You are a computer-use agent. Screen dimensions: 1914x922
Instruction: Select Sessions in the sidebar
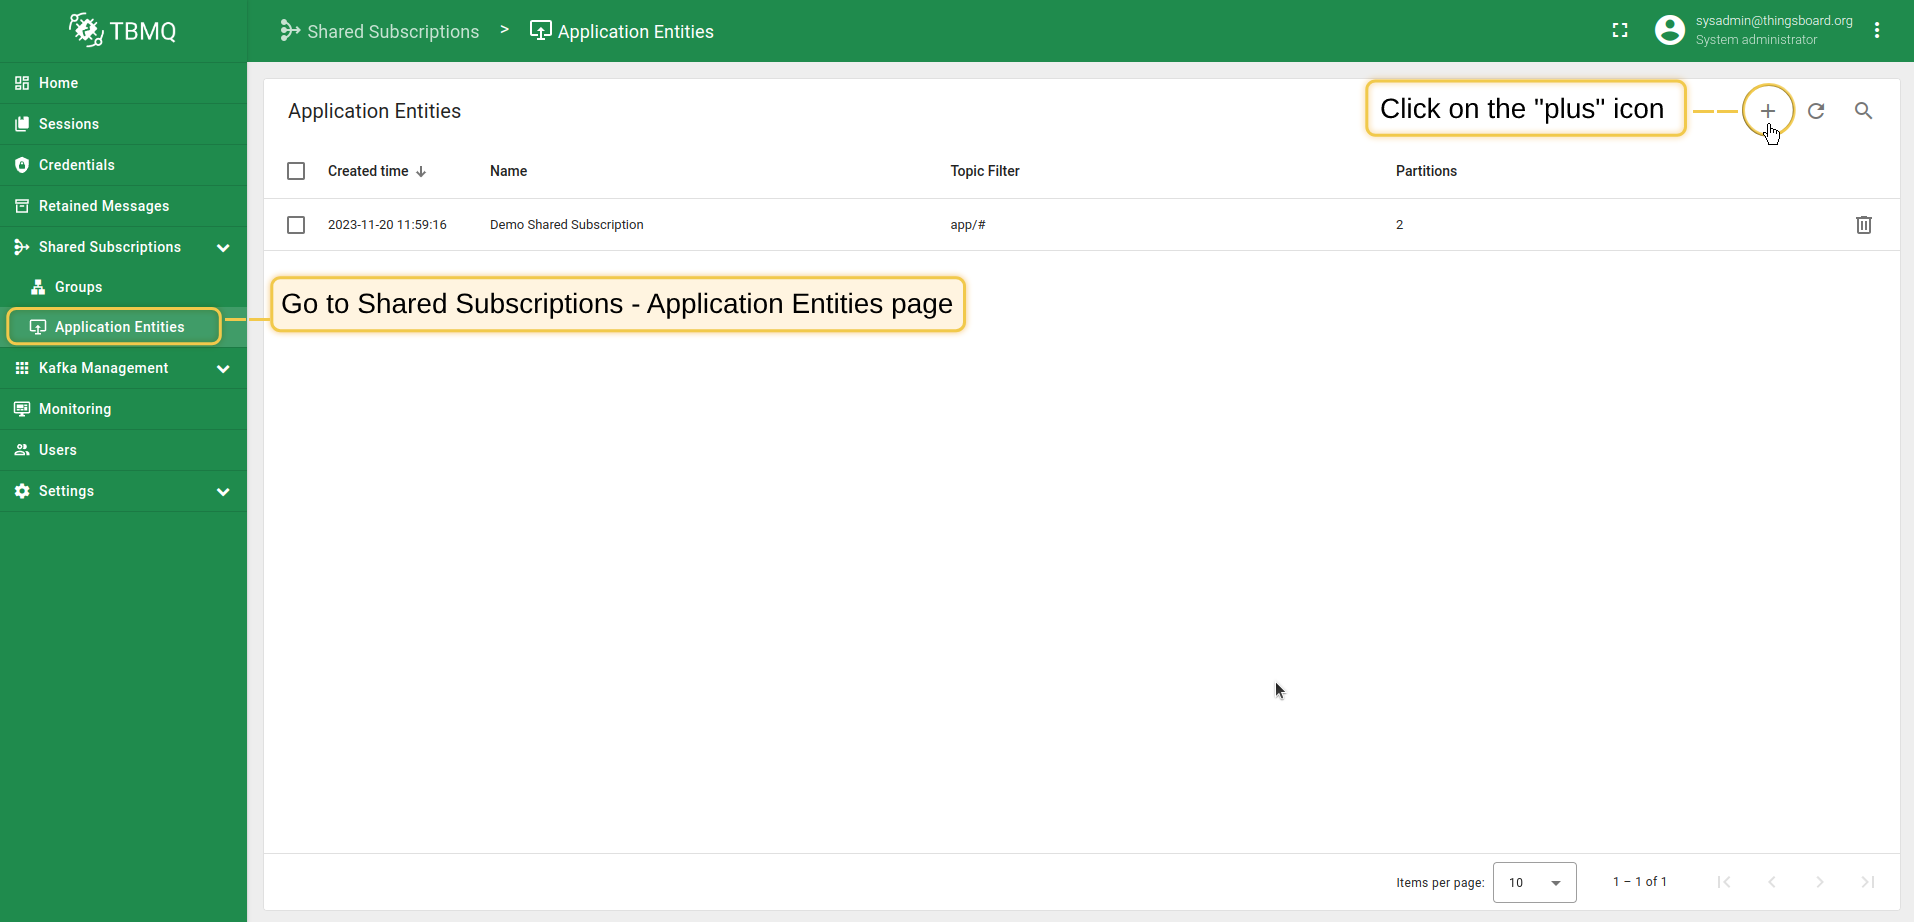(x=69, y=123)
